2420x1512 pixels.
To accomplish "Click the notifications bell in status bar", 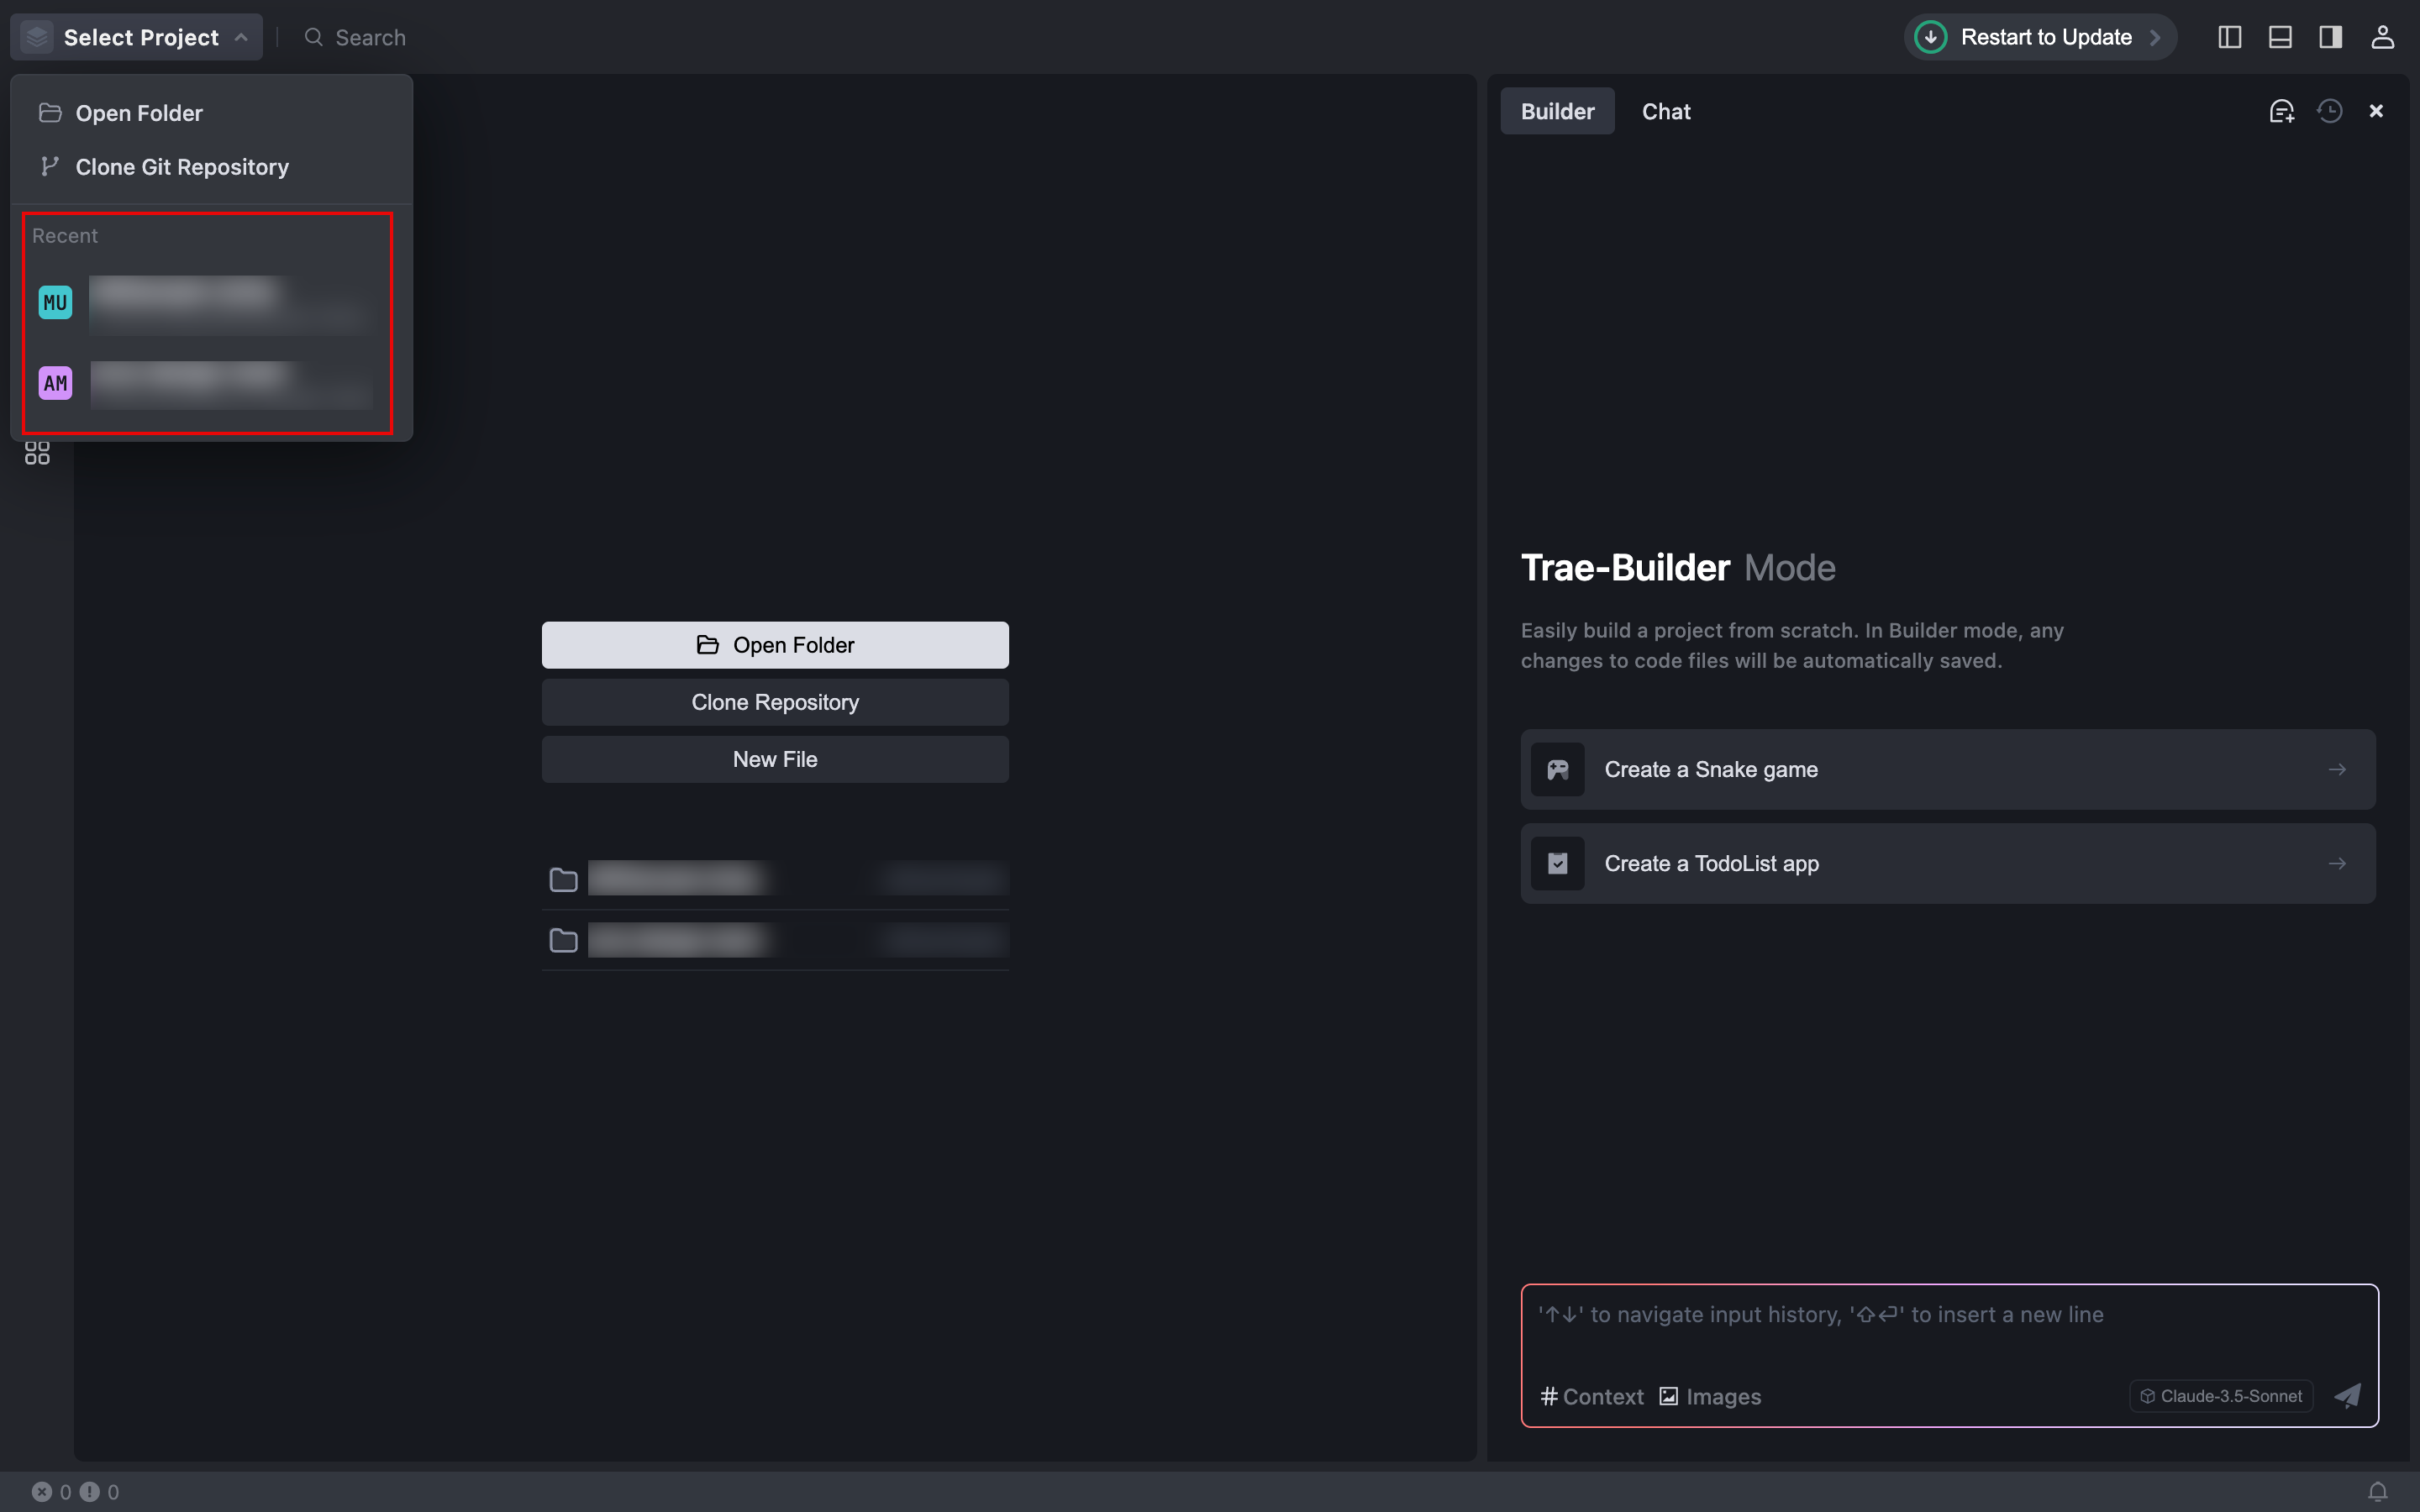I will [x=2378, y=1491].
